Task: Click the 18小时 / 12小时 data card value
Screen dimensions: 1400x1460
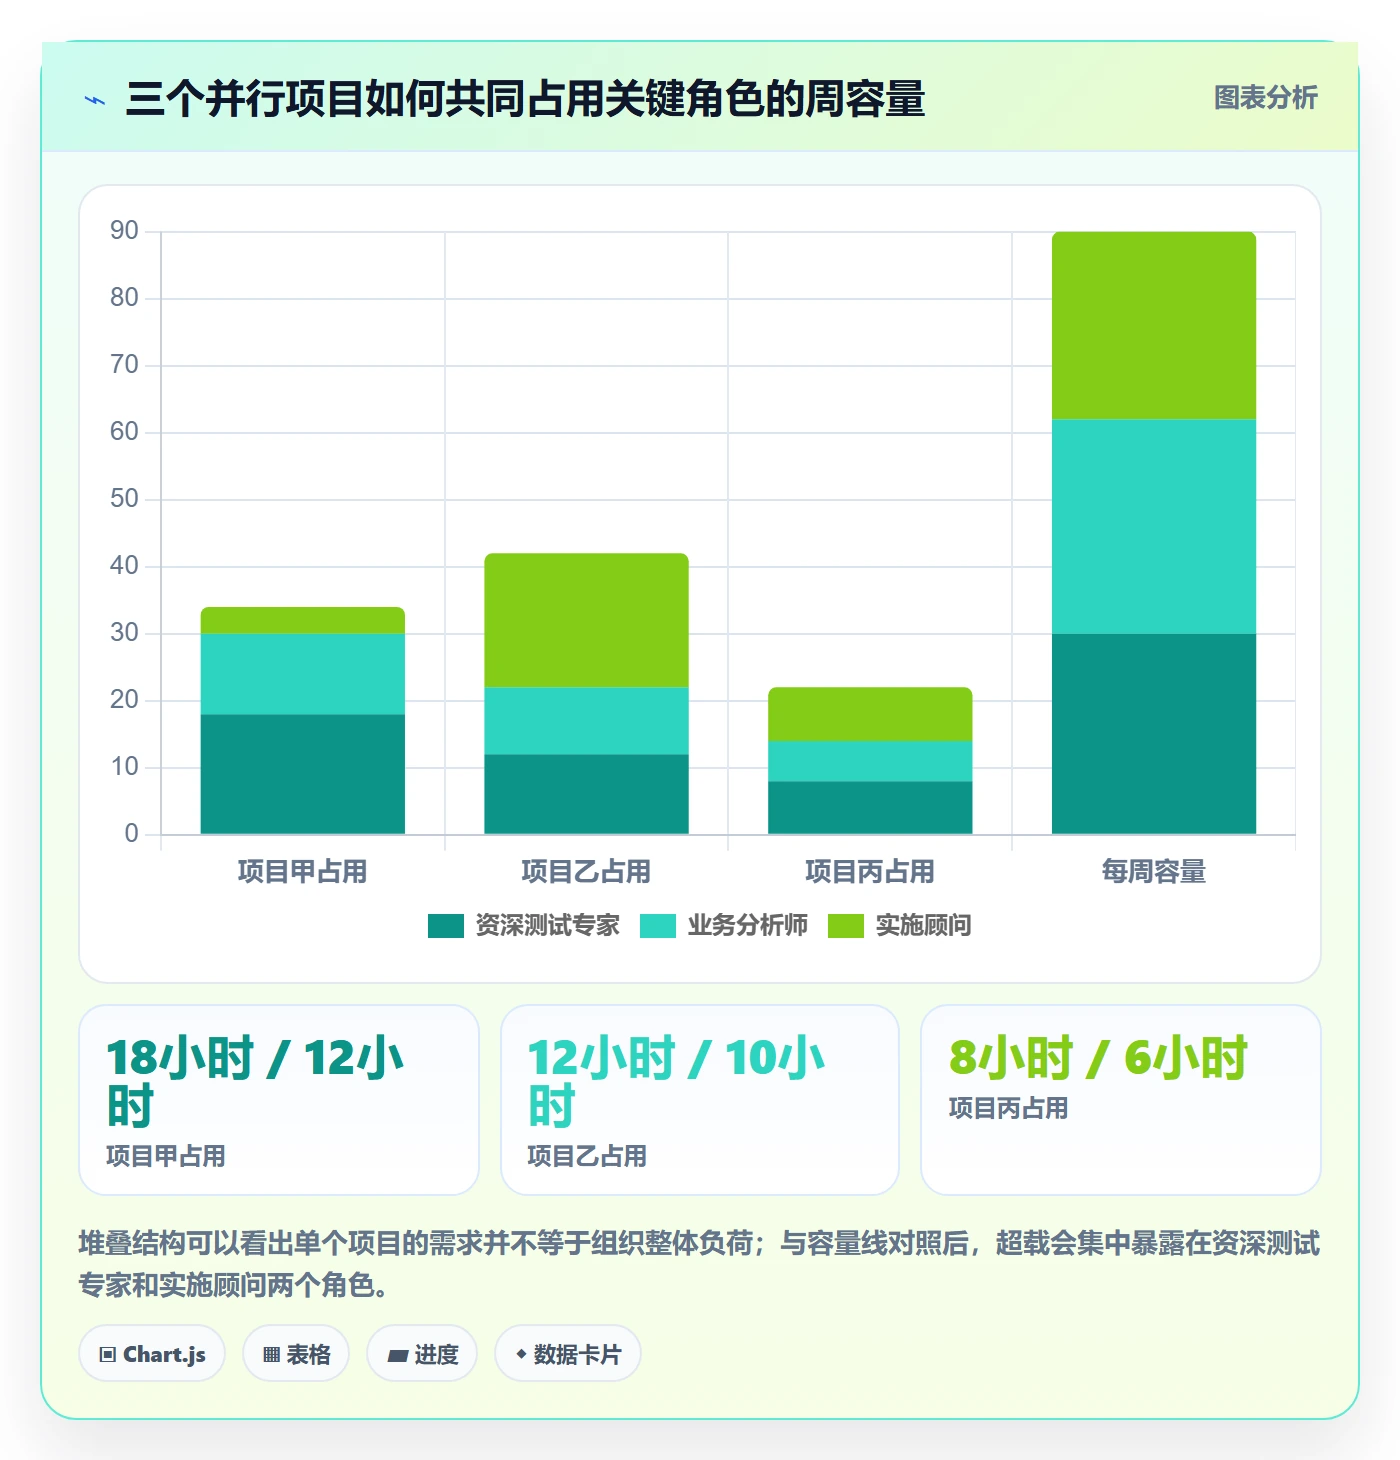Action: pyautogui.click(x=255, y=1082)
